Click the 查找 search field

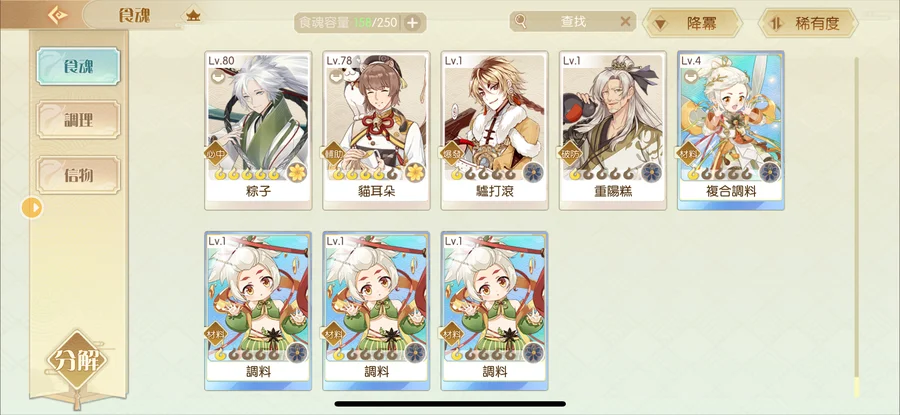[573, 22]
